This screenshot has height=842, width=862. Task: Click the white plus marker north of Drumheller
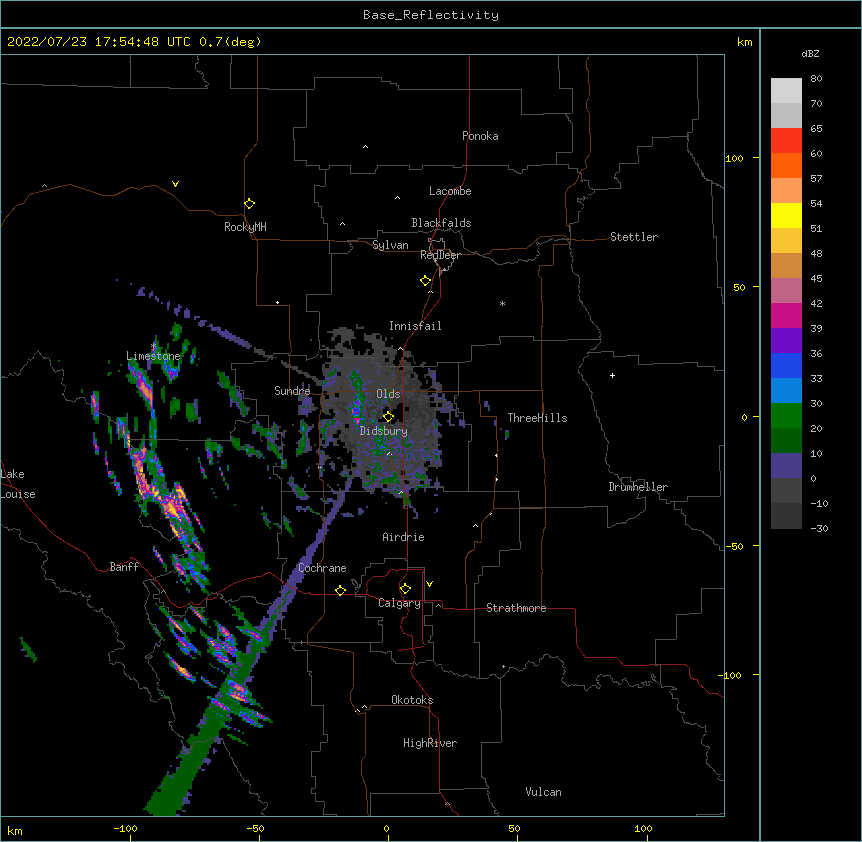click(612, 375)
